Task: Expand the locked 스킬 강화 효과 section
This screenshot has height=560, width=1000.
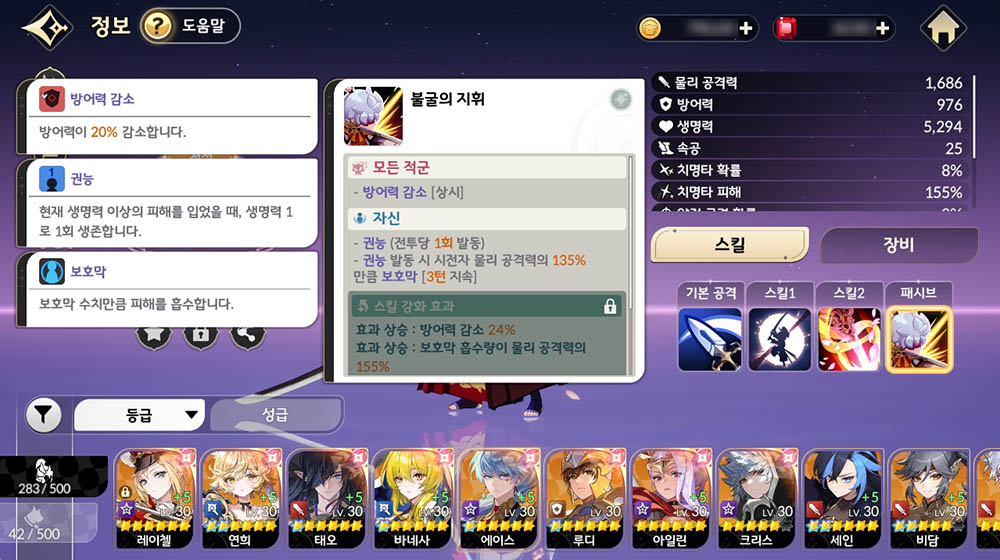Action: coord(486,306)
